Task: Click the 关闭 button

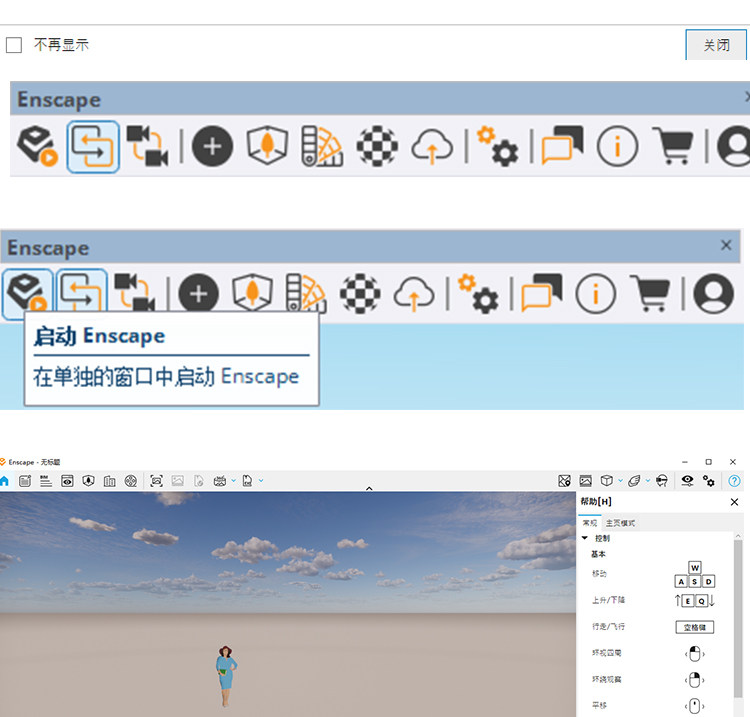Action: [x=716, y=45]
